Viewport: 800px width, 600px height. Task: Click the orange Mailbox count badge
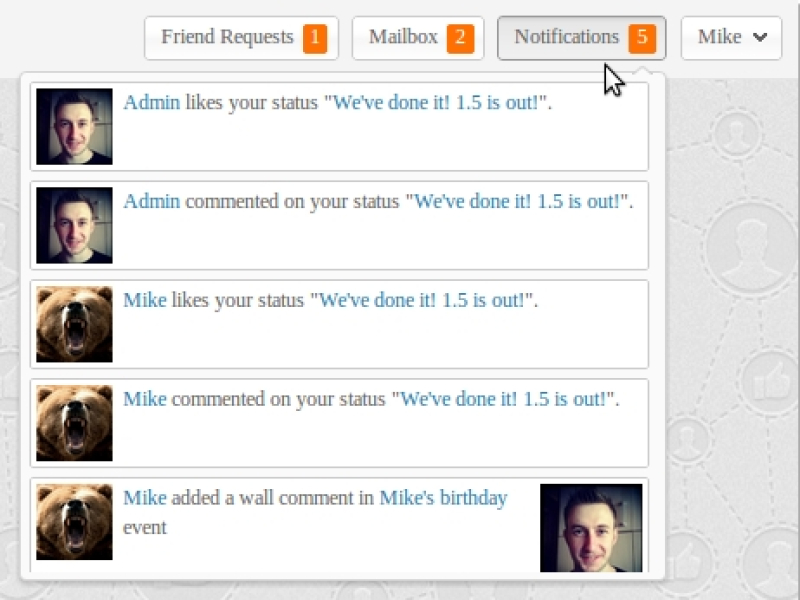460,39
